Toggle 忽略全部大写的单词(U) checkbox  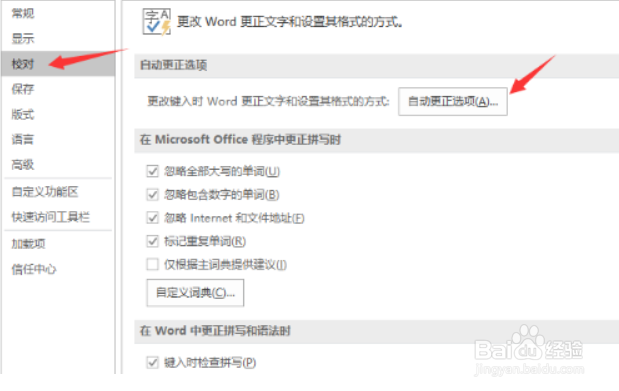point(152,171)
